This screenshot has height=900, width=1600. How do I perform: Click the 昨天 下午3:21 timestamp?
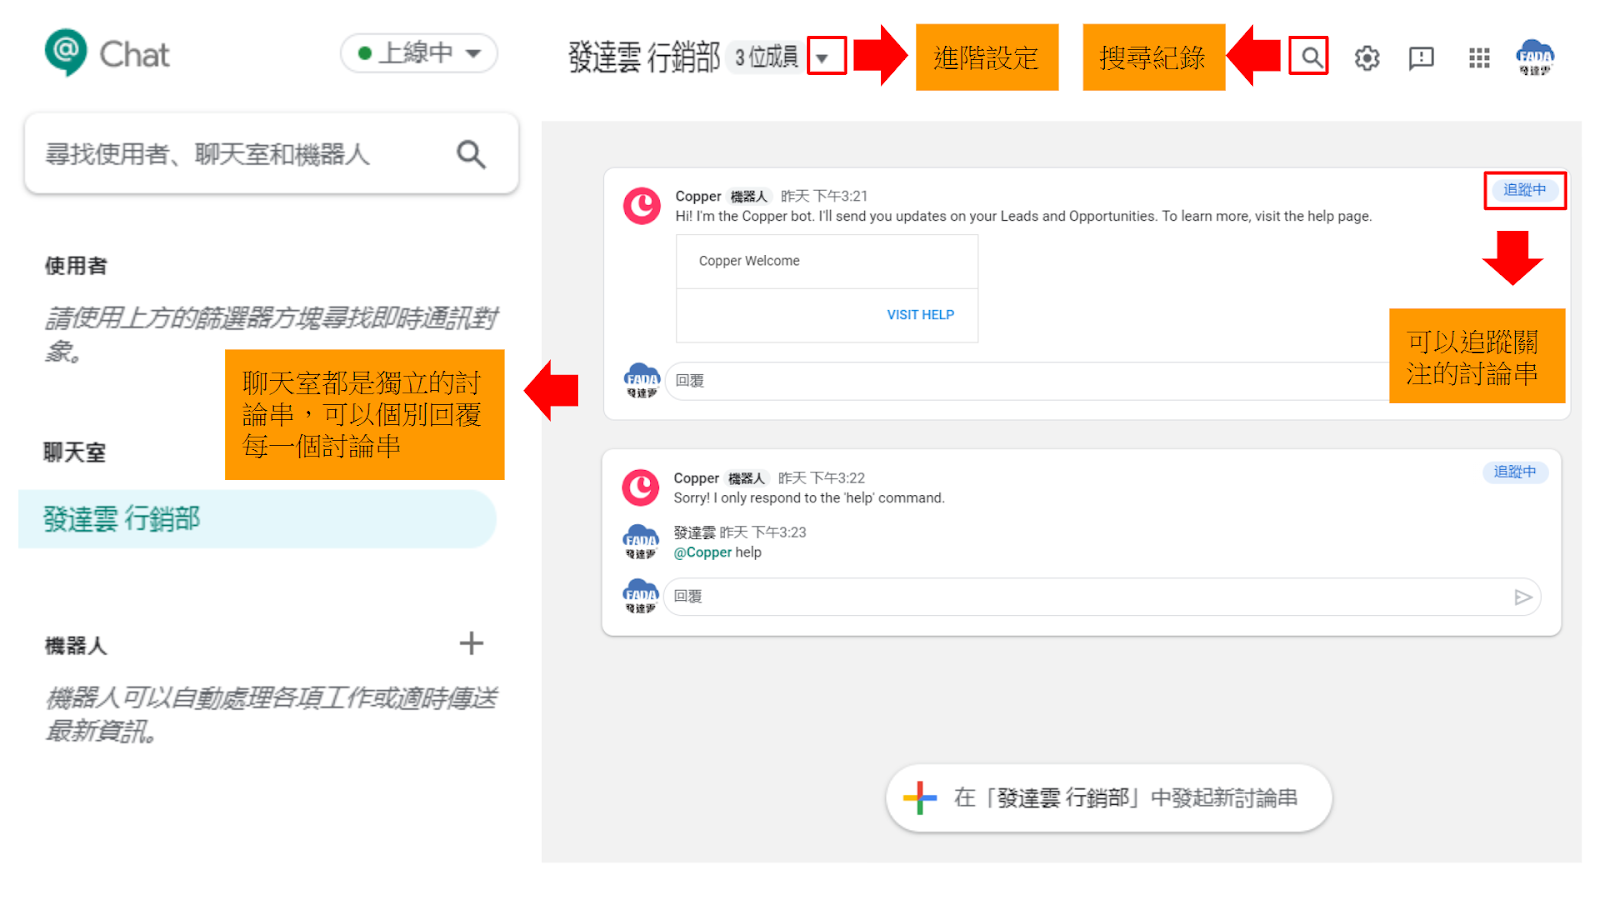pyautogui.click(x=824, y=196)
